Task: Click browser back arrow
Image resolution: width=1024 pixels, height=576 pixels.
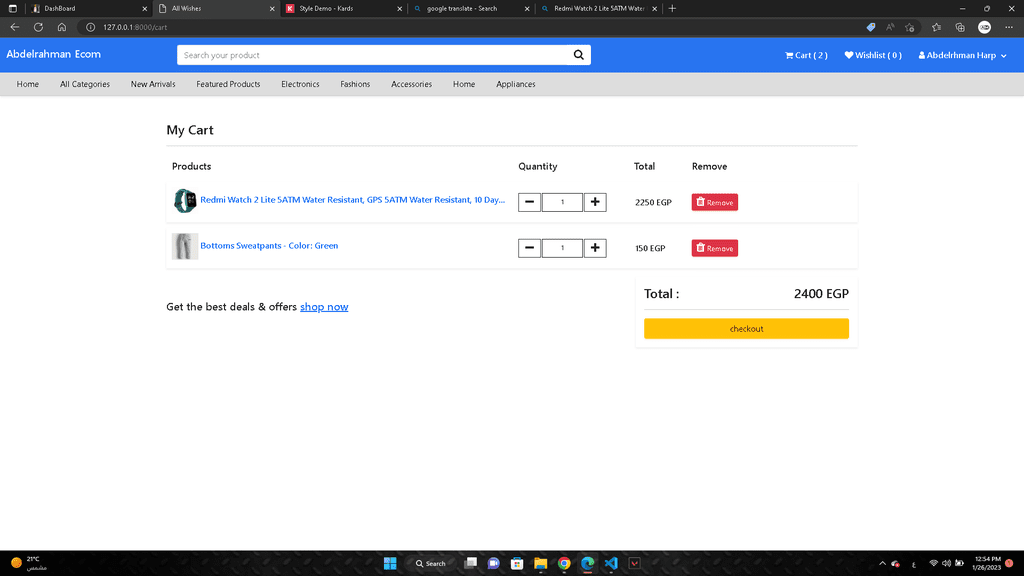Action: point(15,27)
